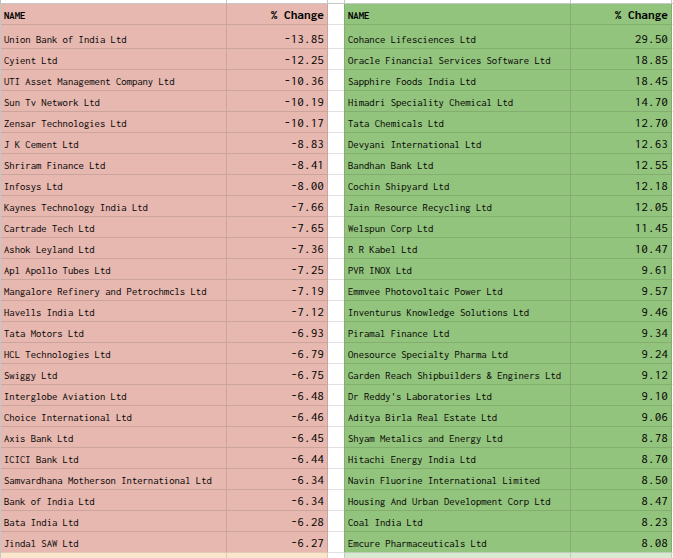Select the red table NAME header cell

[113, 15]
